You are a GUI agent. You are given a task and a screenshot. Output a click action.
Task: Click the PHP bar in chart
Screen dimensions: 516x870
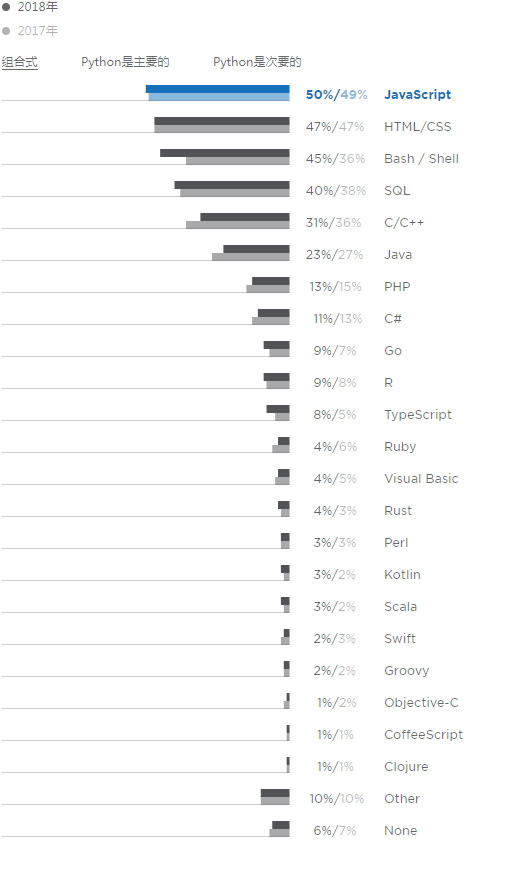(268, 285)
